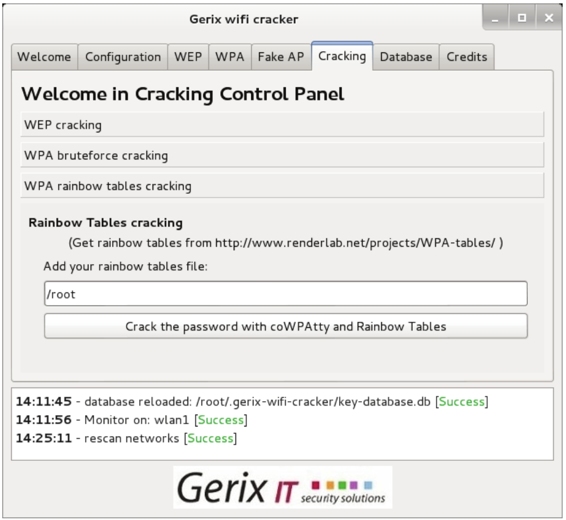Click the 'Gerix wifi cracker' title bar text

pos(244,19)
